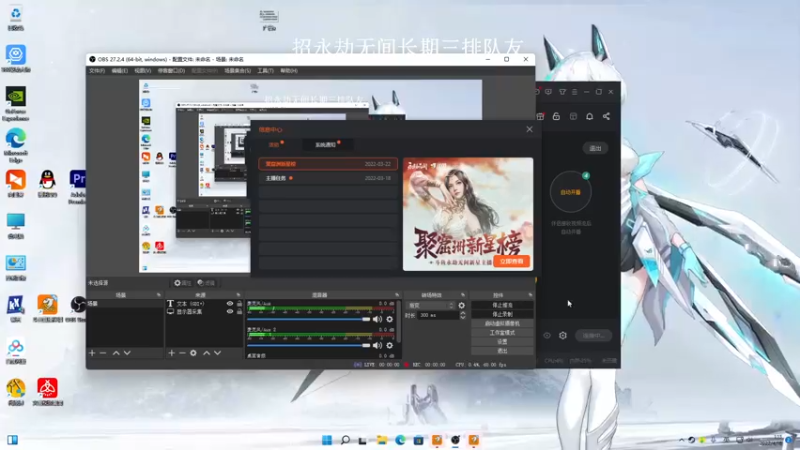Open the 工具(T) menu in OBS

(x=265, y=70)
